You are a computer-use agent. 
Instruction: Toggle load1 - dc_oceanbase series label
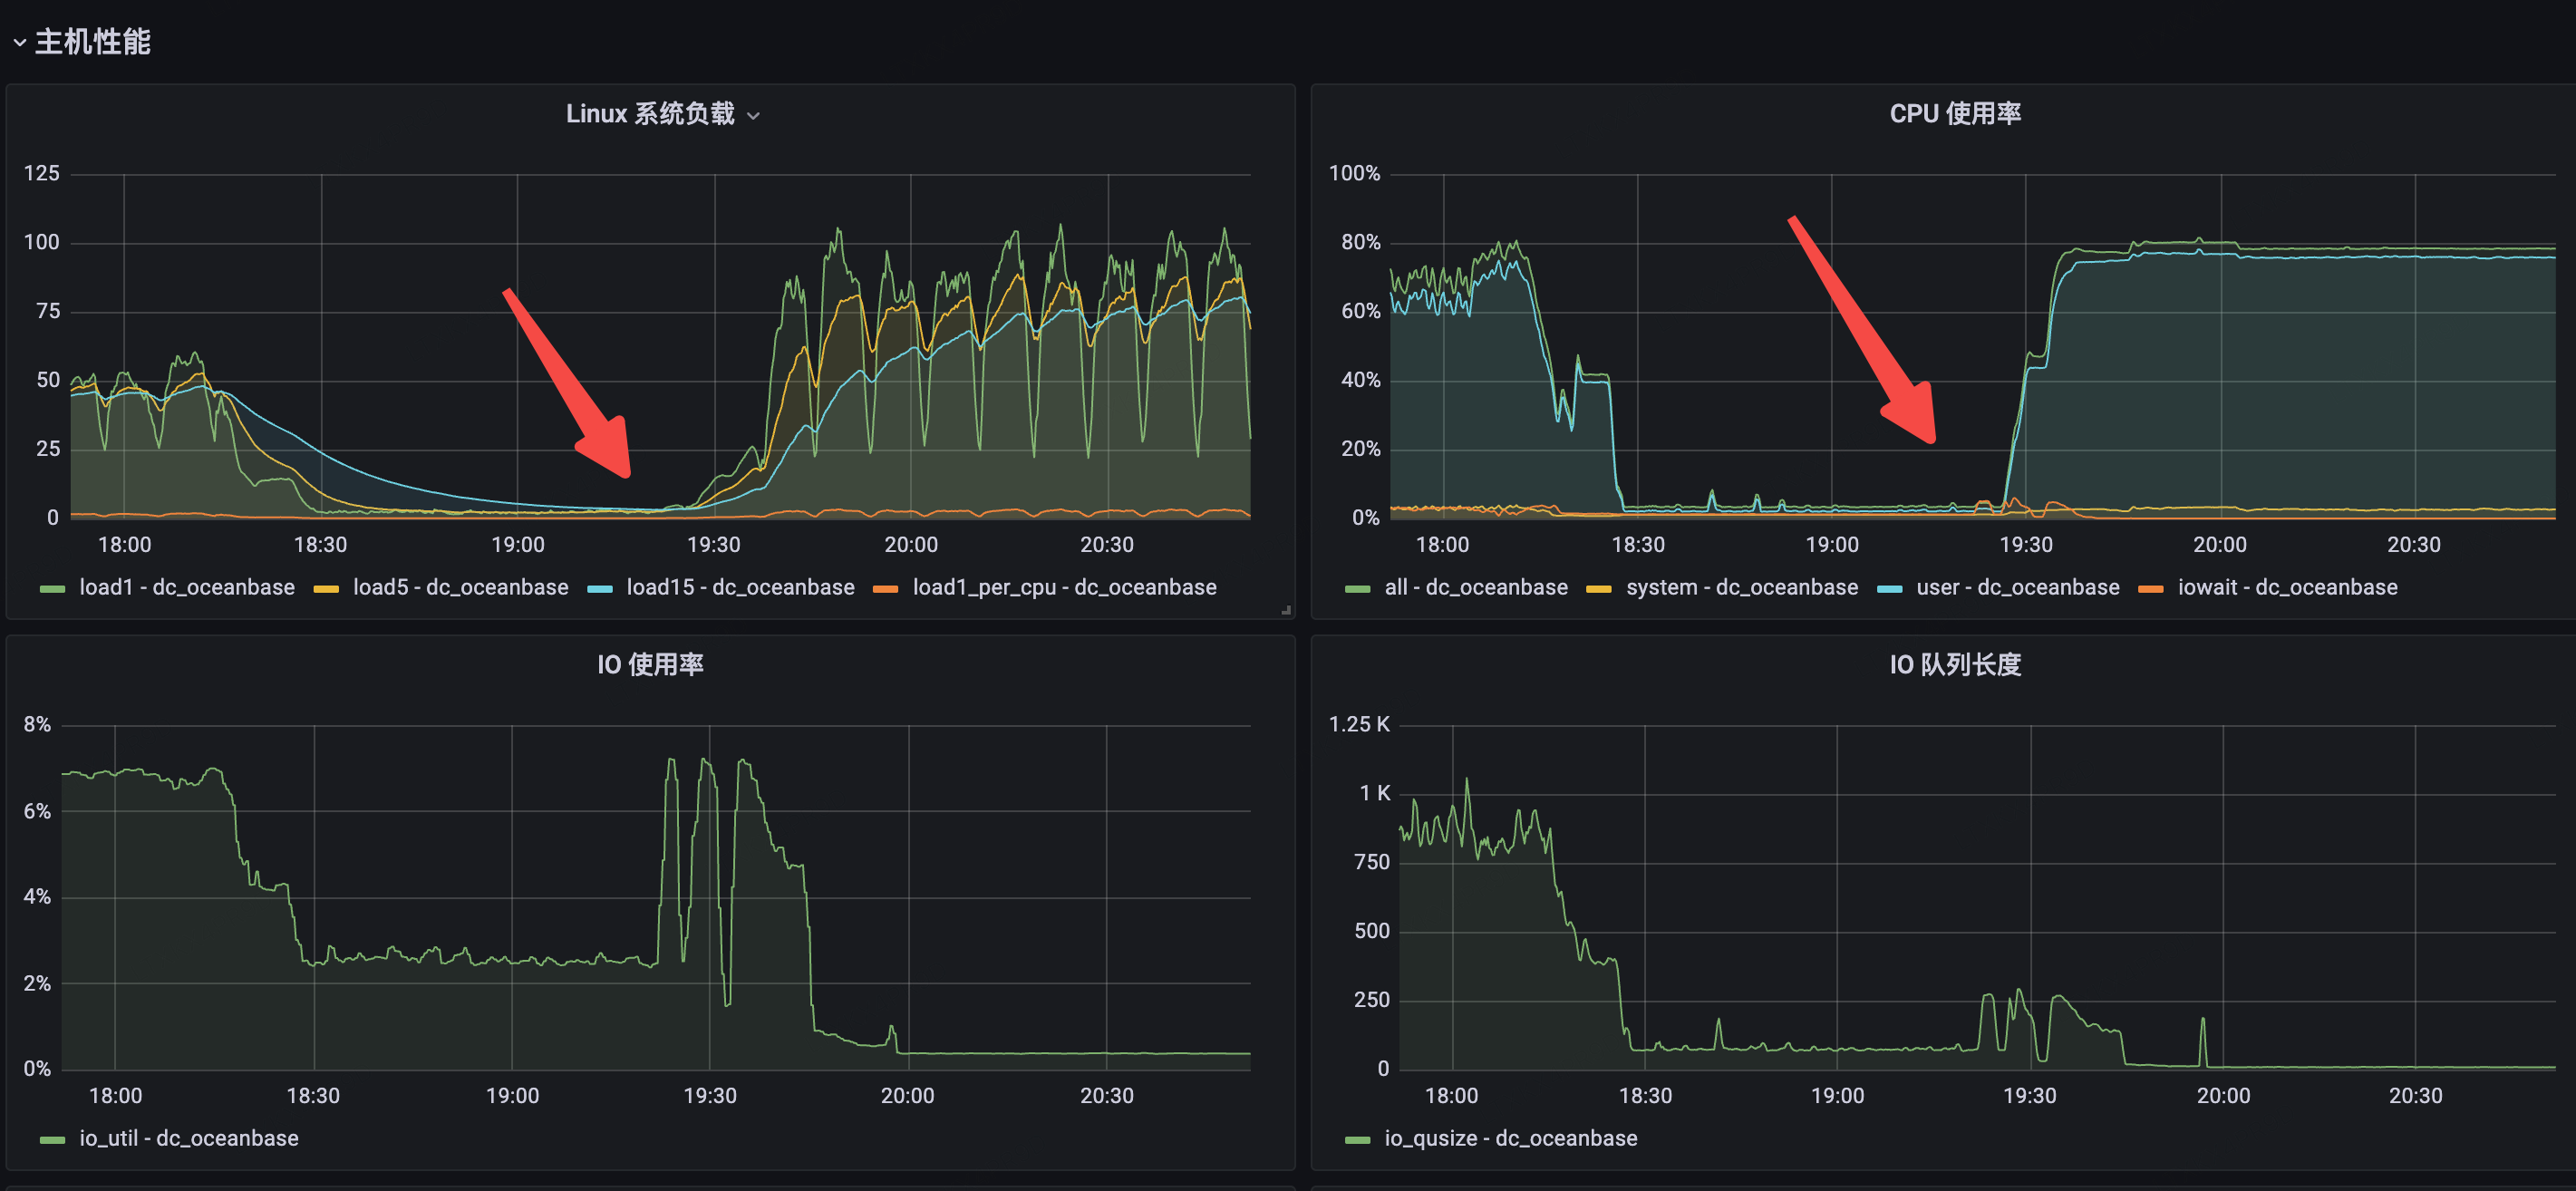click(x=186, y=588)
